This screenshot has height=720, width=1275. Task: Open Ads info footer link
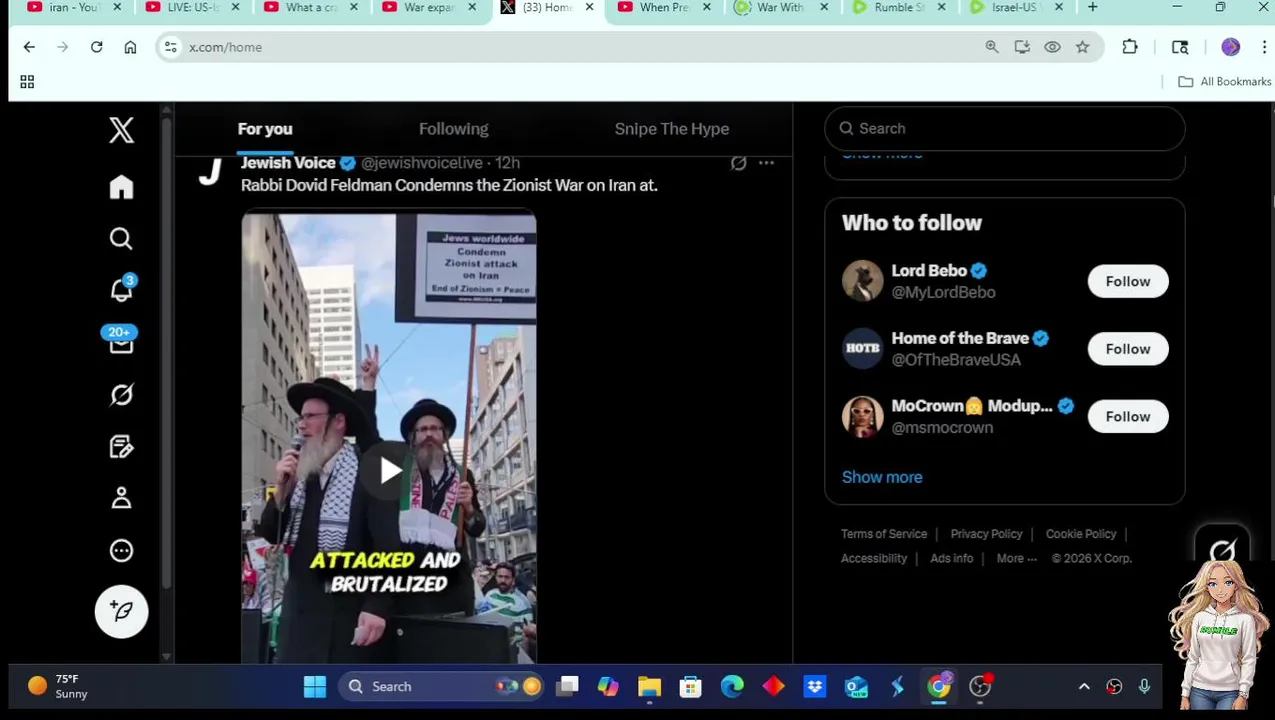[952, 559]
